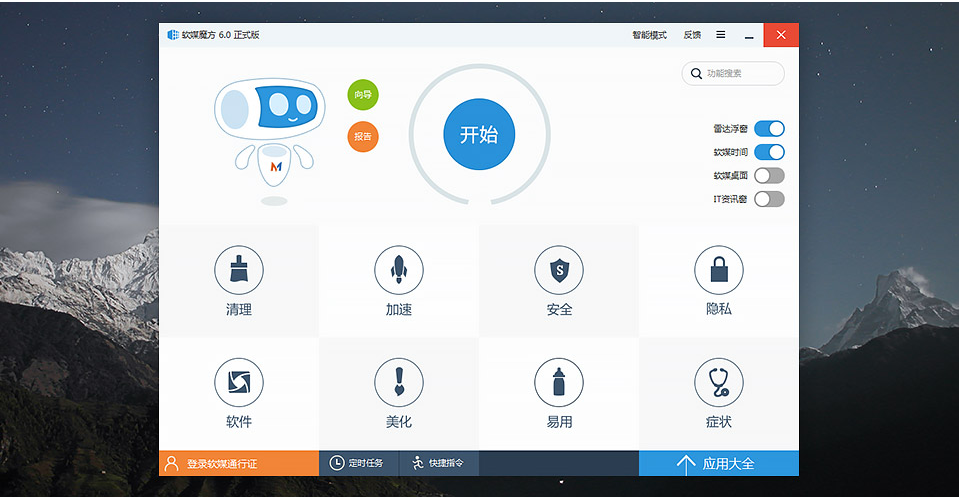Click the user icon beside 登录软媒通行证
The width and height of the screenshot is (959, 498).
point(171,463)
